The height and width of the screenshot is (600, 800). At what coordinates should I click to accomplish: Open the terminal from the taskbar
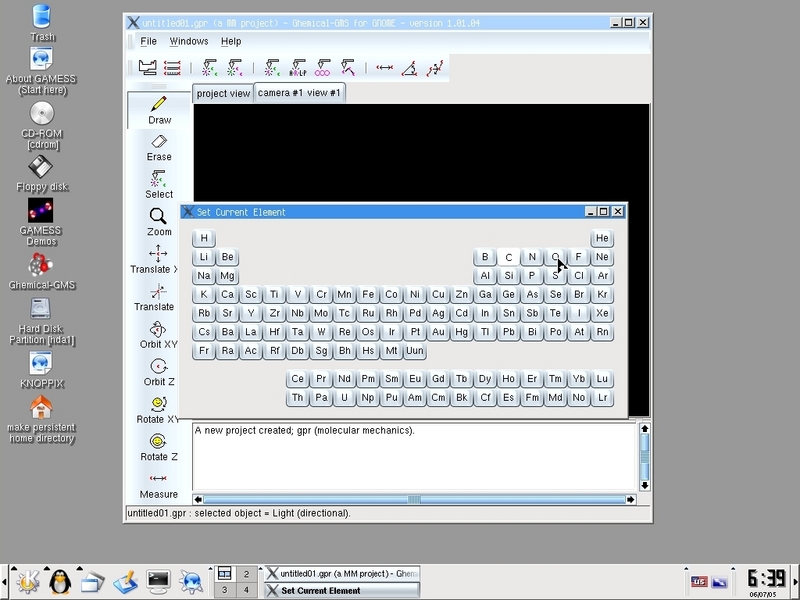tap(158, 579)
